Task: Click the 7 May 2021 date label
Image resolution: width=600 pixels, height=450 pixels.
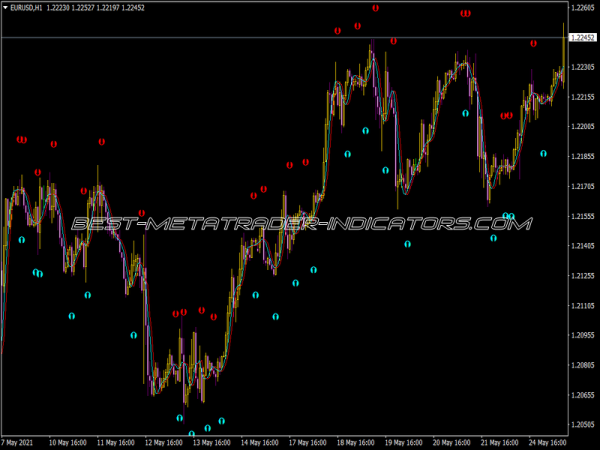Action: click(20, 442)
